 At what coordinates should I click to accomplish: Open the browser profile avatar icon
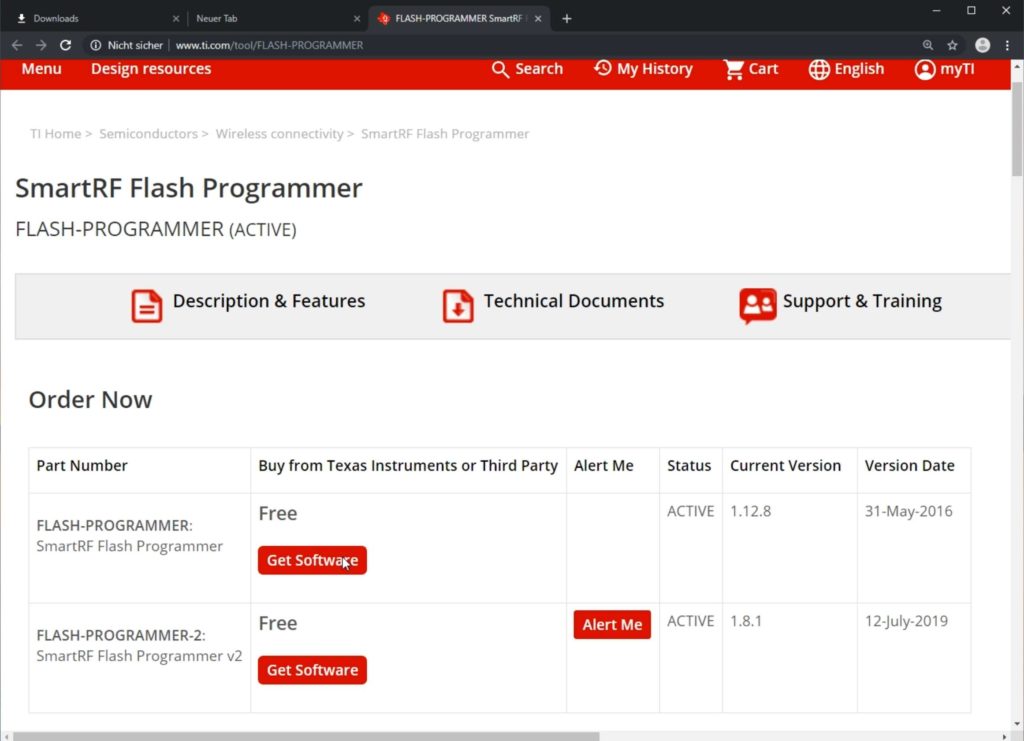(x=982, y=45)
